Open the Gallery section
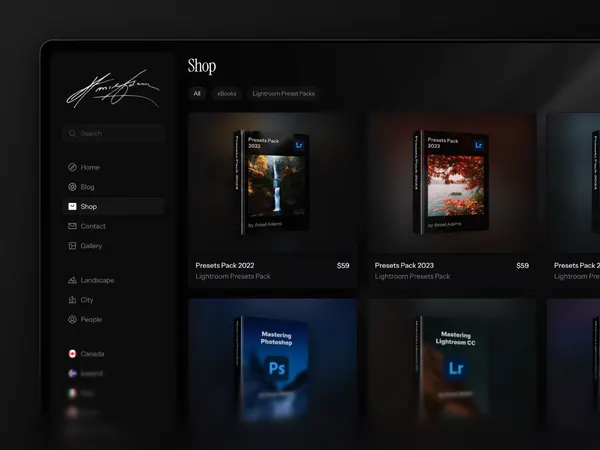600x450 pixels. coord(113,246)
